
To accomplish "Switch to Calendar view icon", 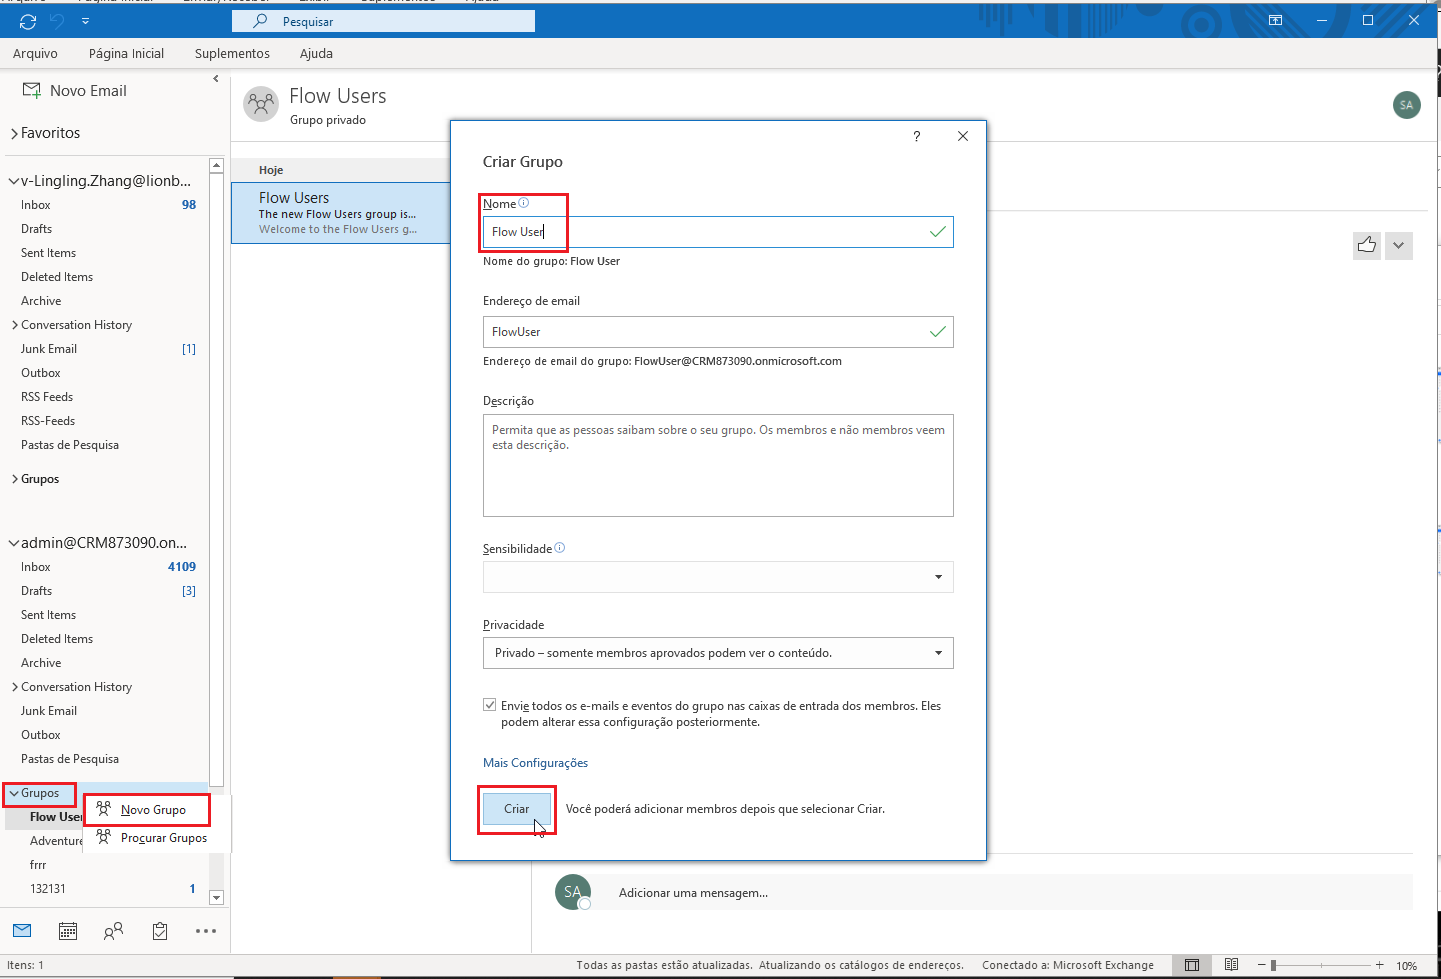I will click(x=68, y=931).
